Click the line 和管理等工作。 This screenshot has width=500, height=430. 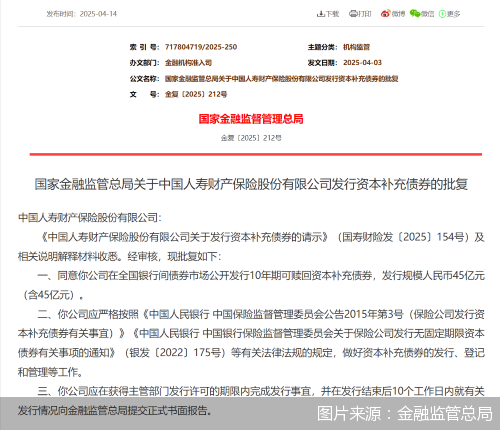point(50,372)
